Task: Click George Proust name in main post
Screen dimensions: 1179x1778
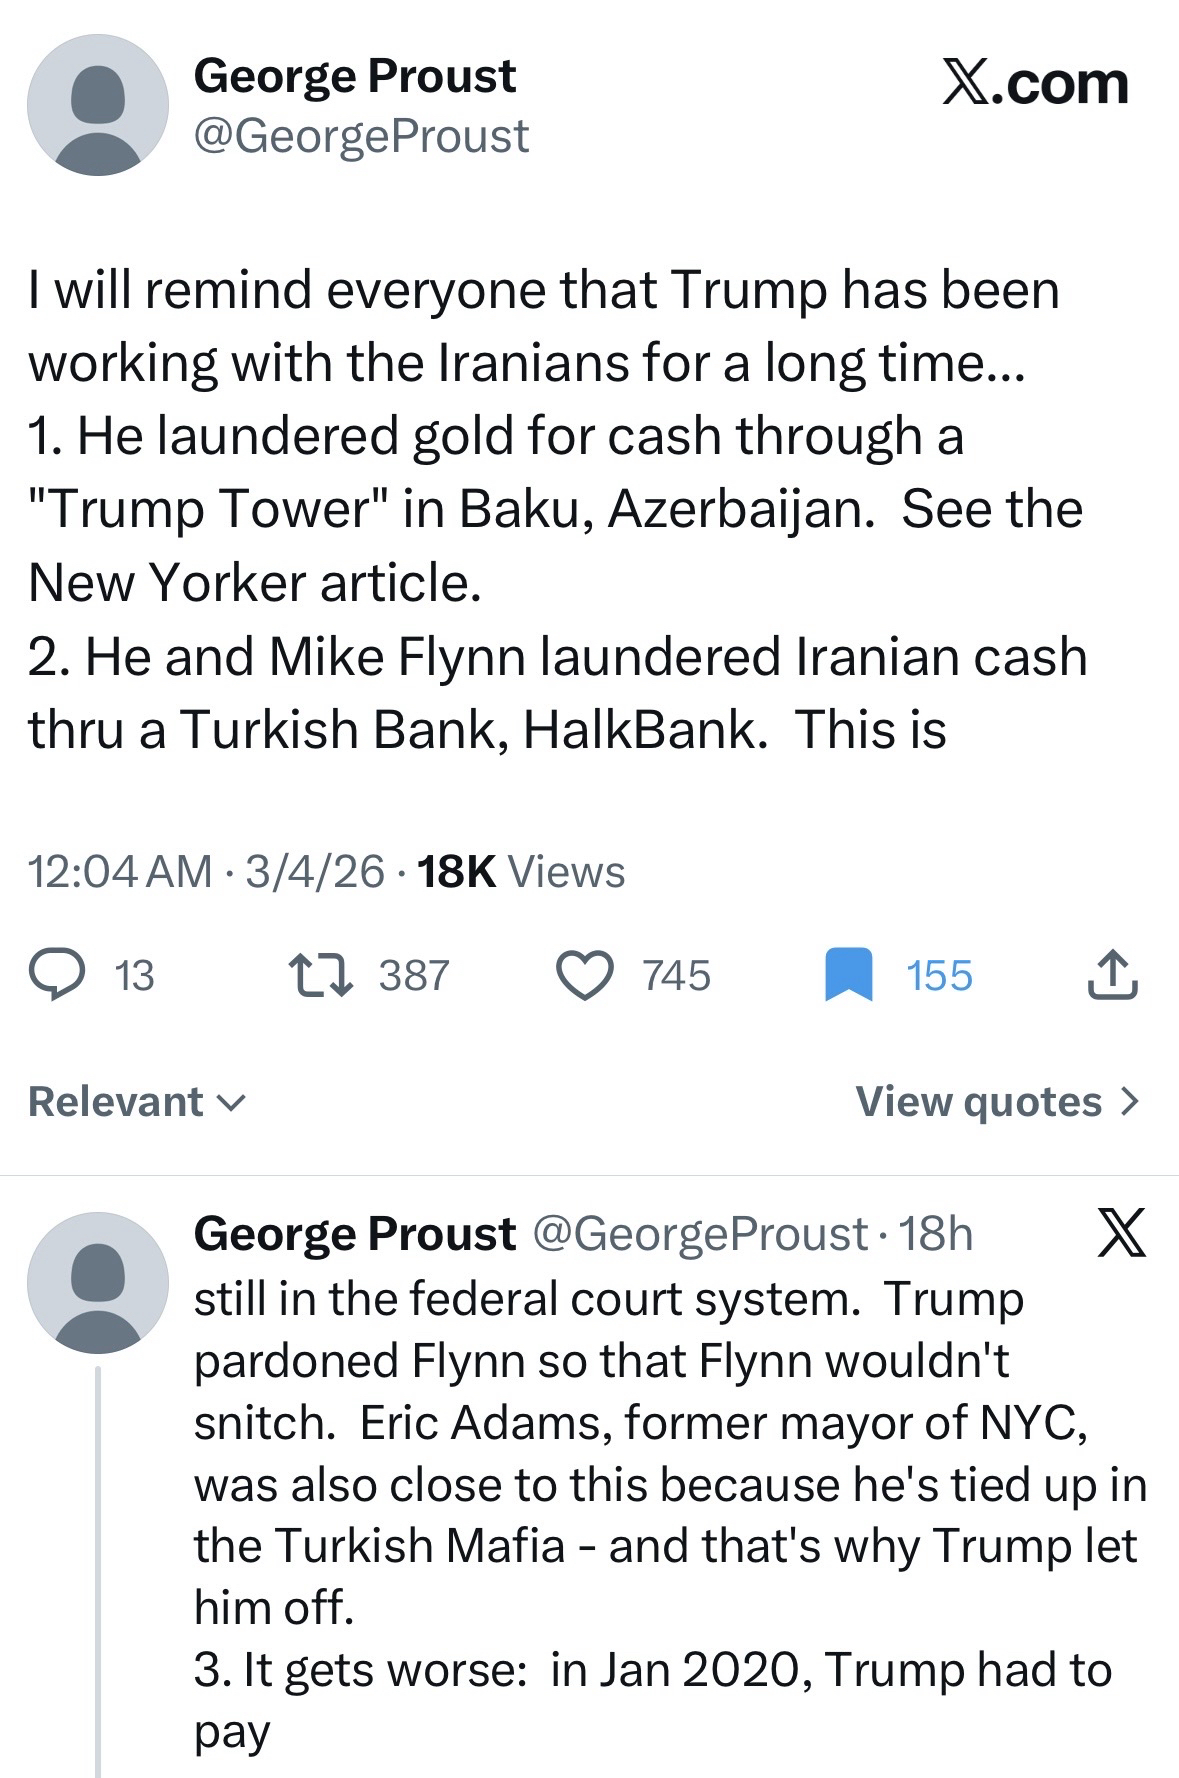Action: coord(355,76)
